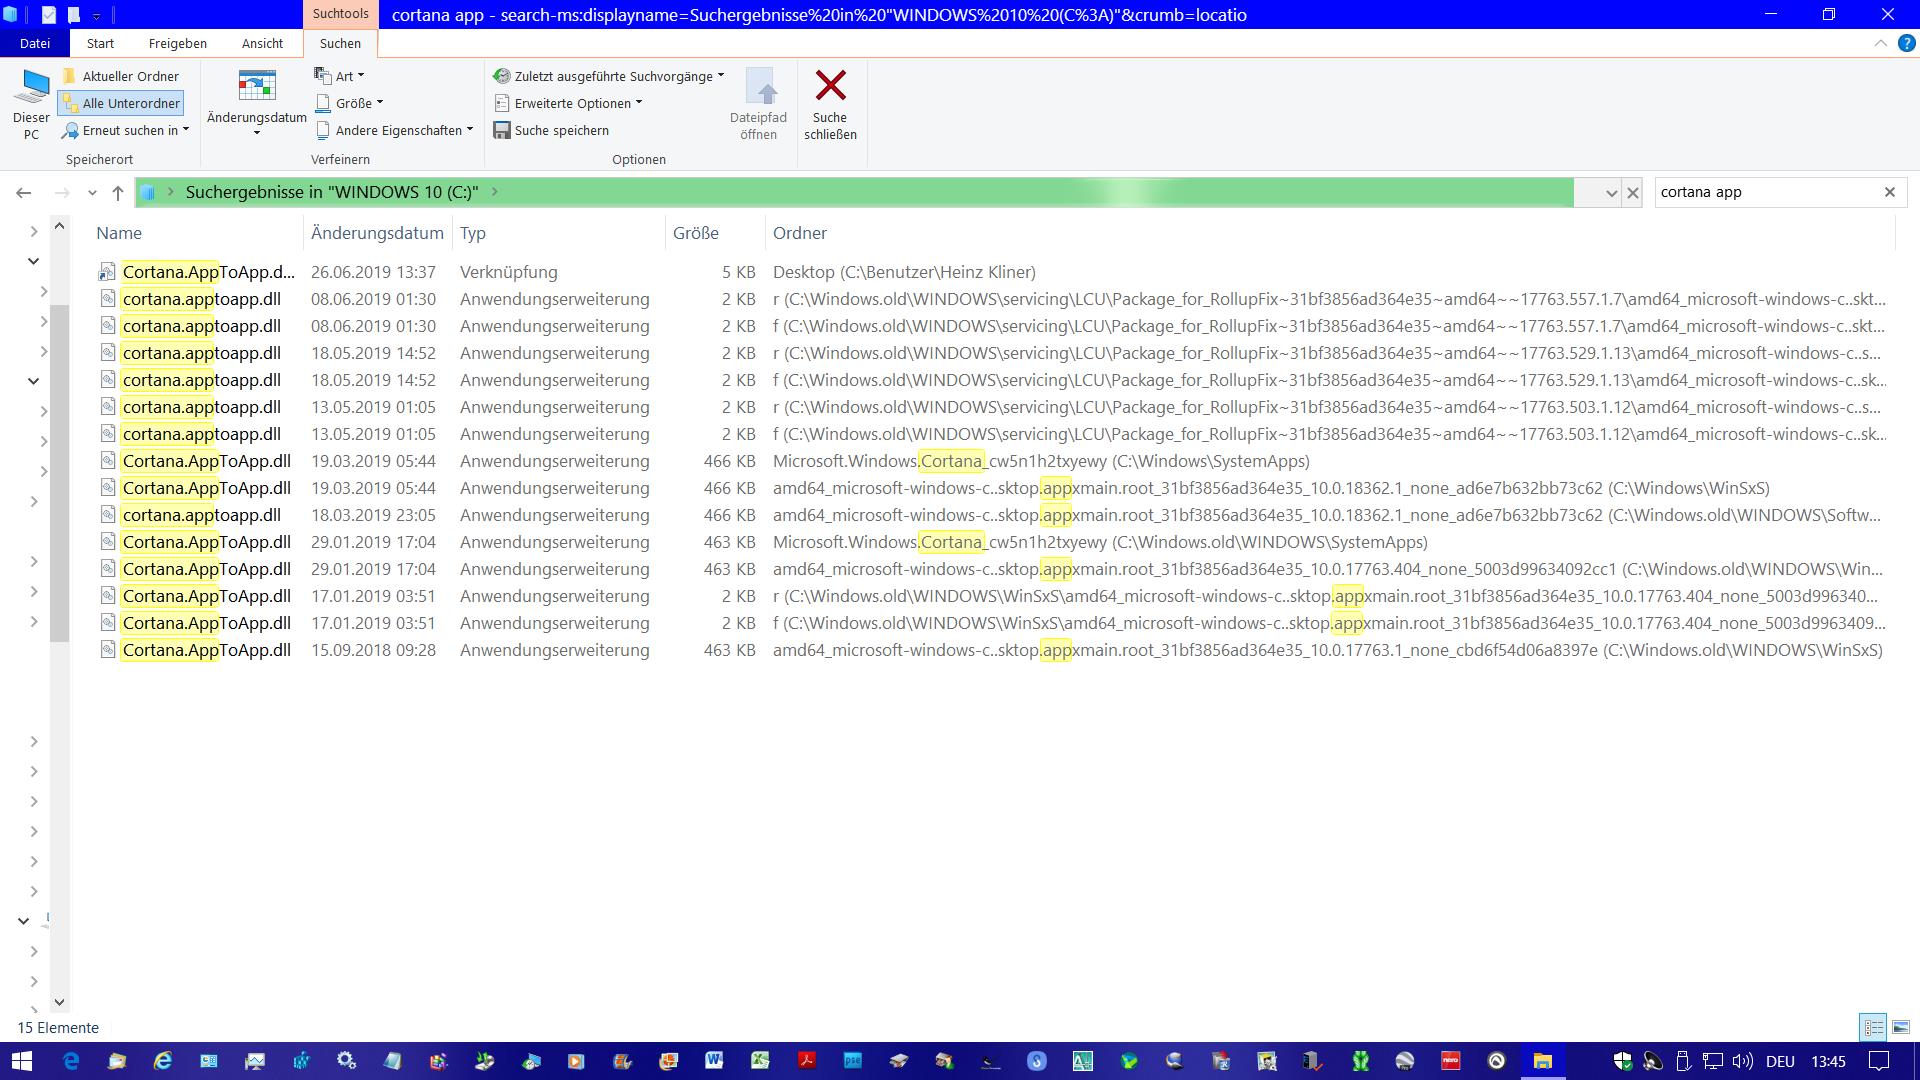1920x1080 pixels.
Task: Open Andere Eigenschaften dropdown
Action: tap(395, 130)
